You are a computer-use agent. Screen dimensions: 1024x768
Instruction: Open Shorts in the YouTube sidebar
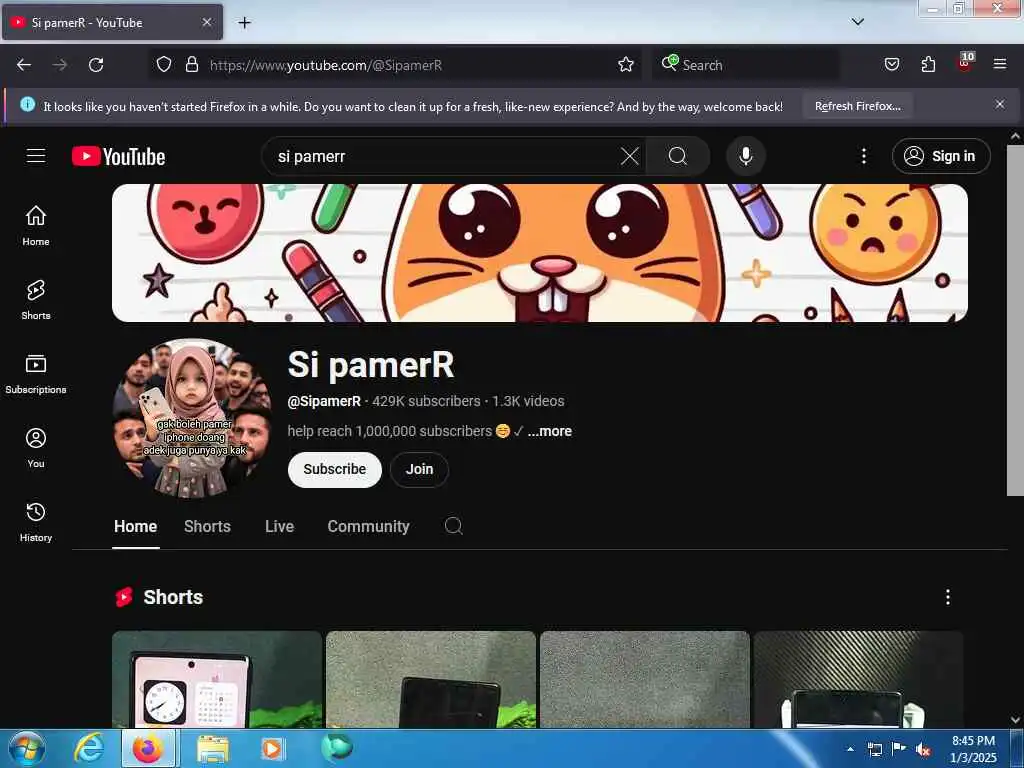[x=36, y=300]
